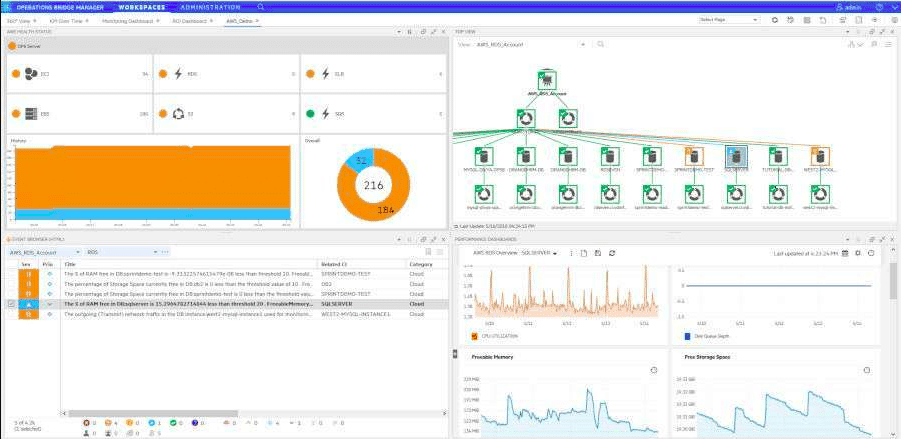The height and width of the screenshot is (439, 901).
Task: Sort events by Category column header
Action: point(426,264)
